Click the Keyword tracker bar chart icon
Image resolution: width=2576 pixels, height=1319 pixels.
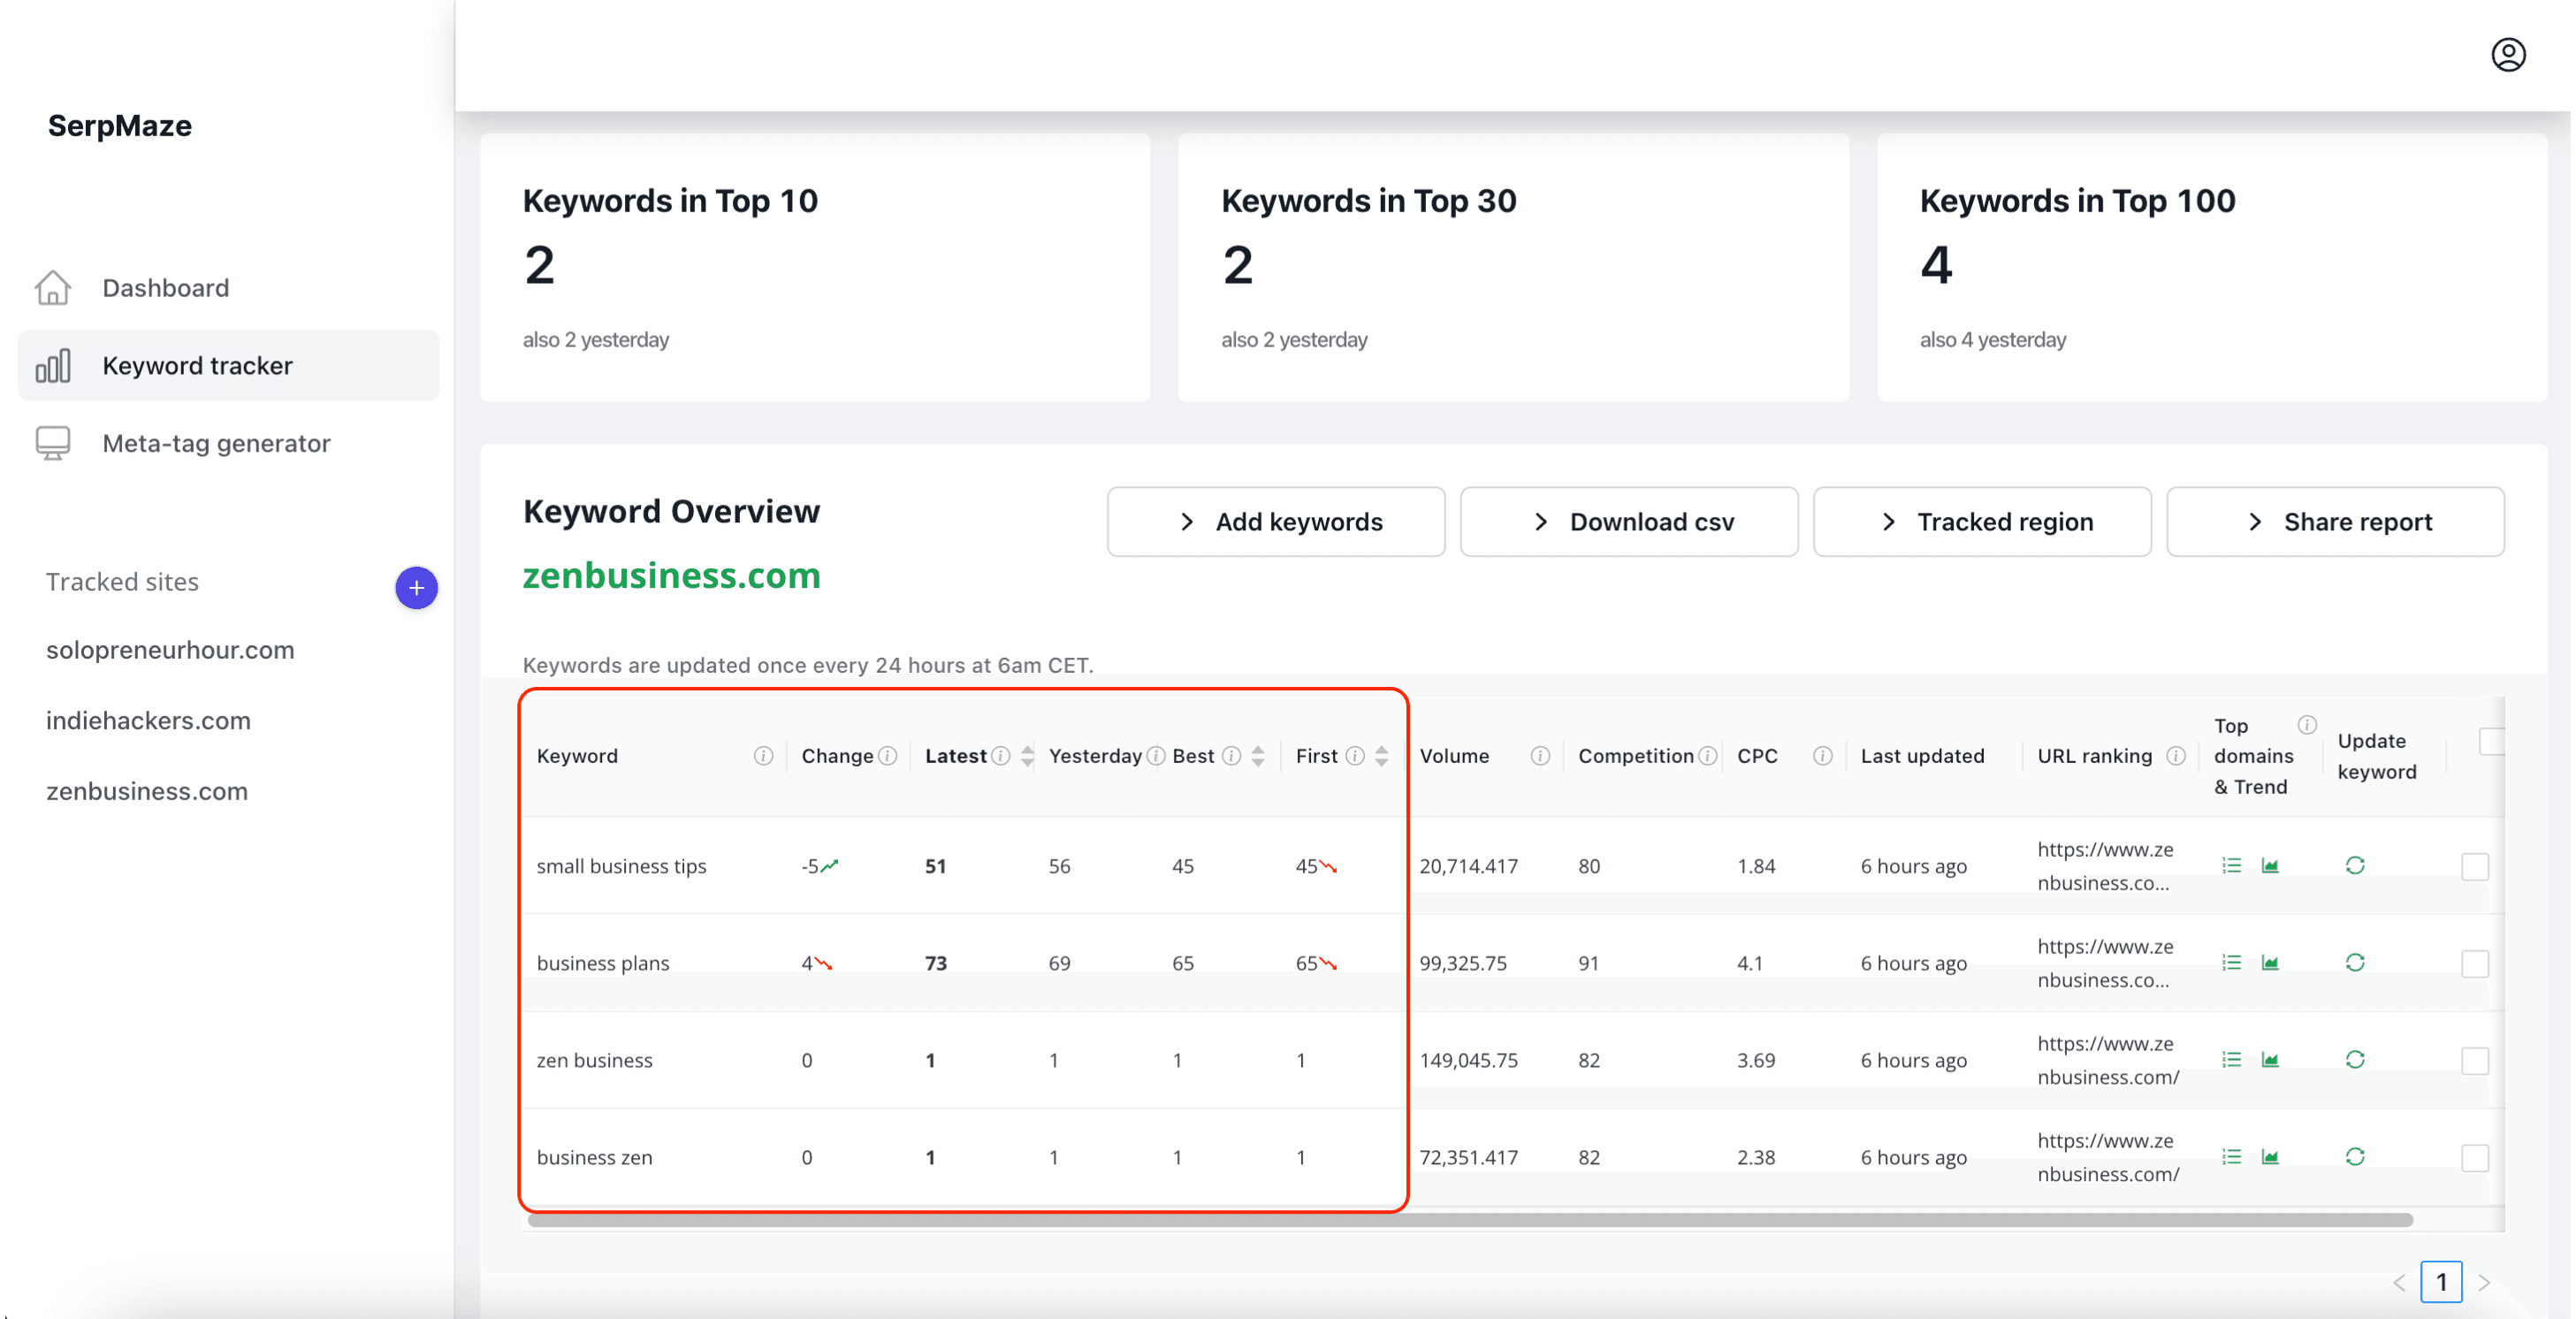point(53,366)
